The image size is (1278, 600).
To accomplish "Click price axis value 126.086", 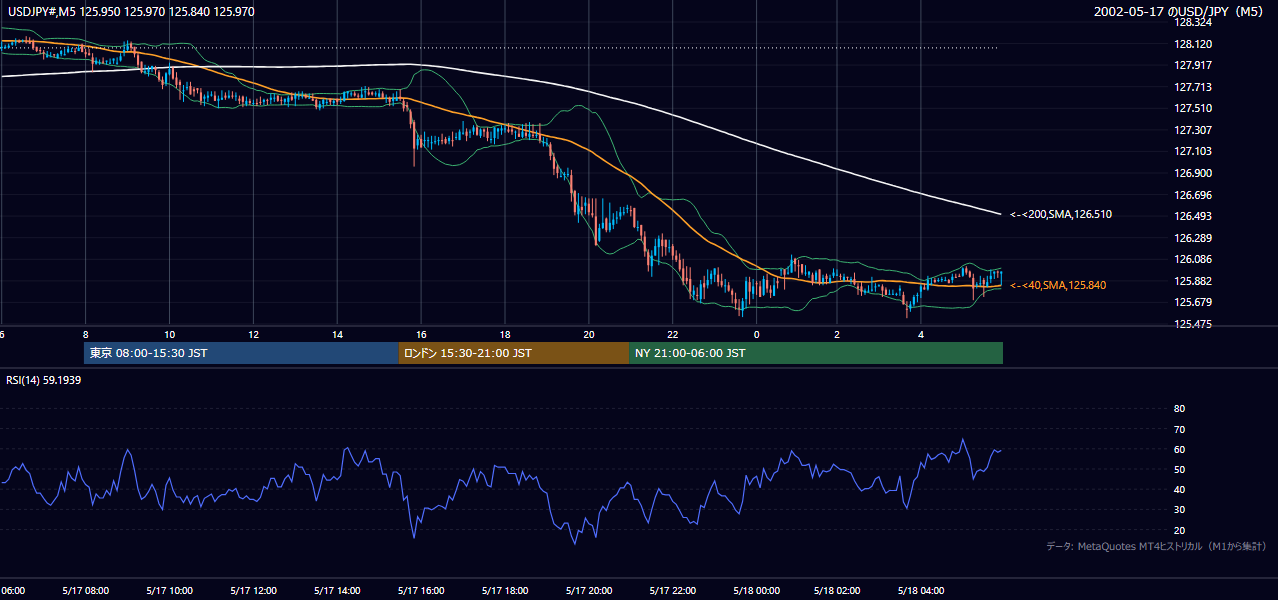I will pyautogui.click(x=1193, y=259).
